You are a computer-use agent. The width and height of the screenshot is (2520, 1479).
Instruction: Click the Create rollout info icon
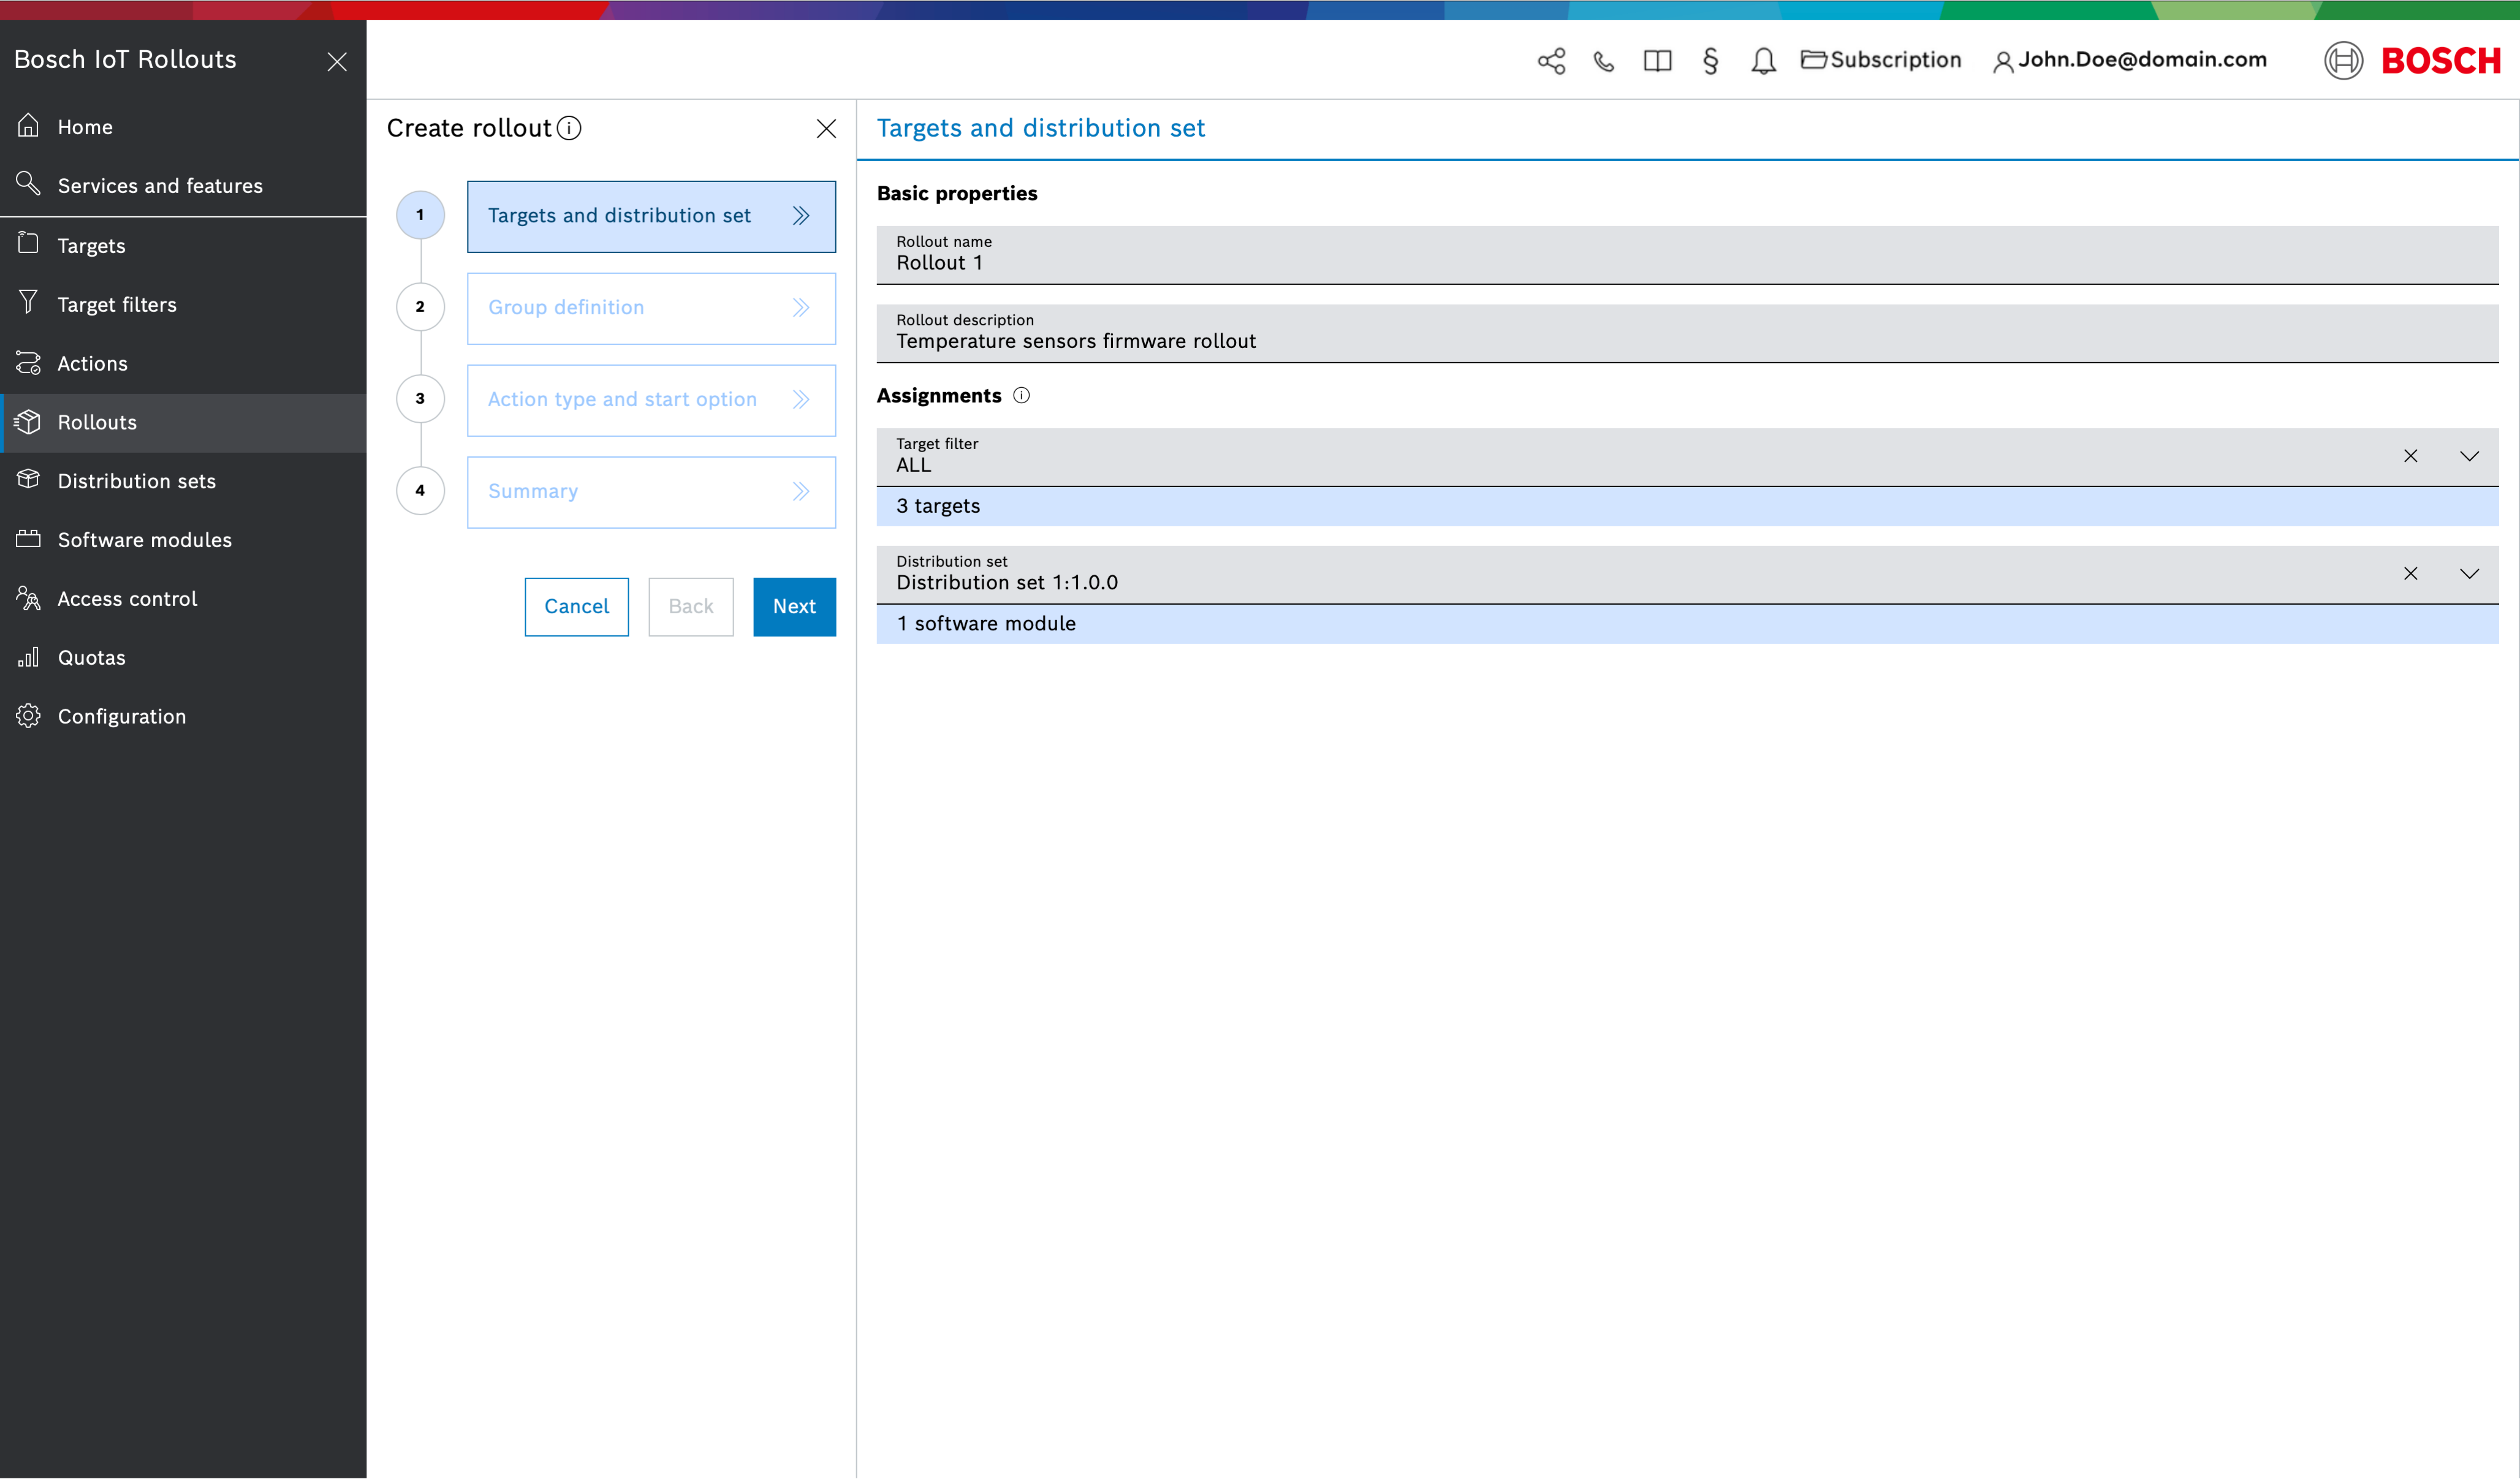click(x=569, y=128)
